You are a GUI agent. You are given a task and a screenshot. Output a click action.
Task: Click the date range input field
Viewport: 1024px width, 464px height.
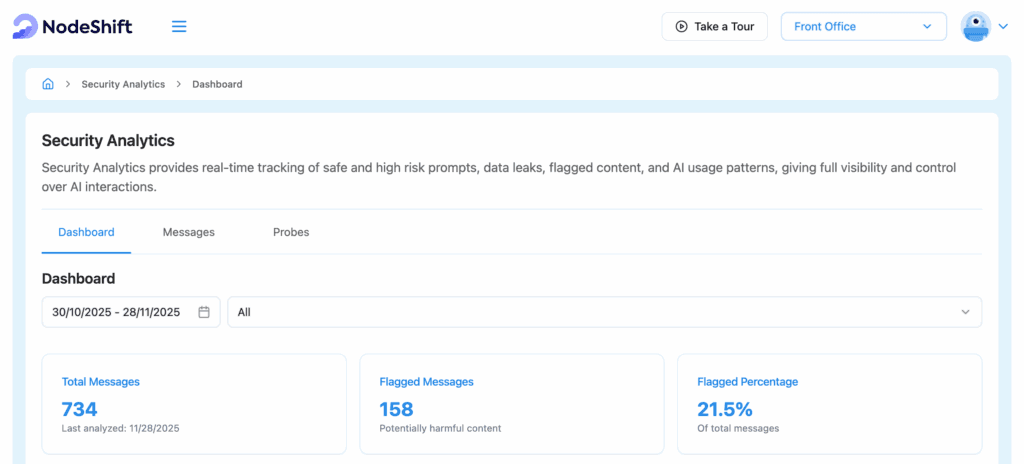point(116,312)
